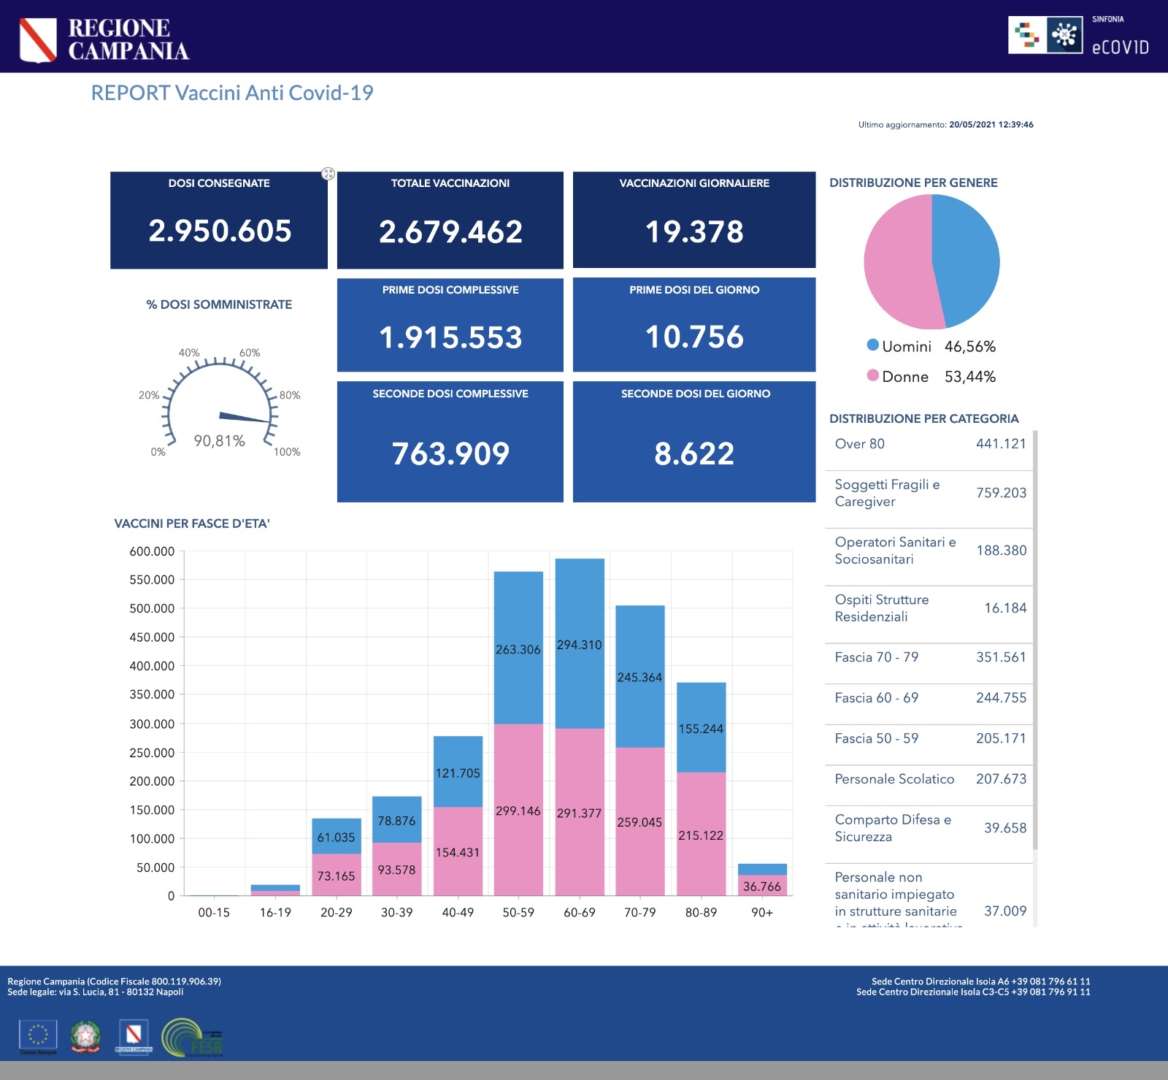Click the Sinfonia colorful S logo
This screenshot has height=1080, width=1168.
pos(1026,36)
